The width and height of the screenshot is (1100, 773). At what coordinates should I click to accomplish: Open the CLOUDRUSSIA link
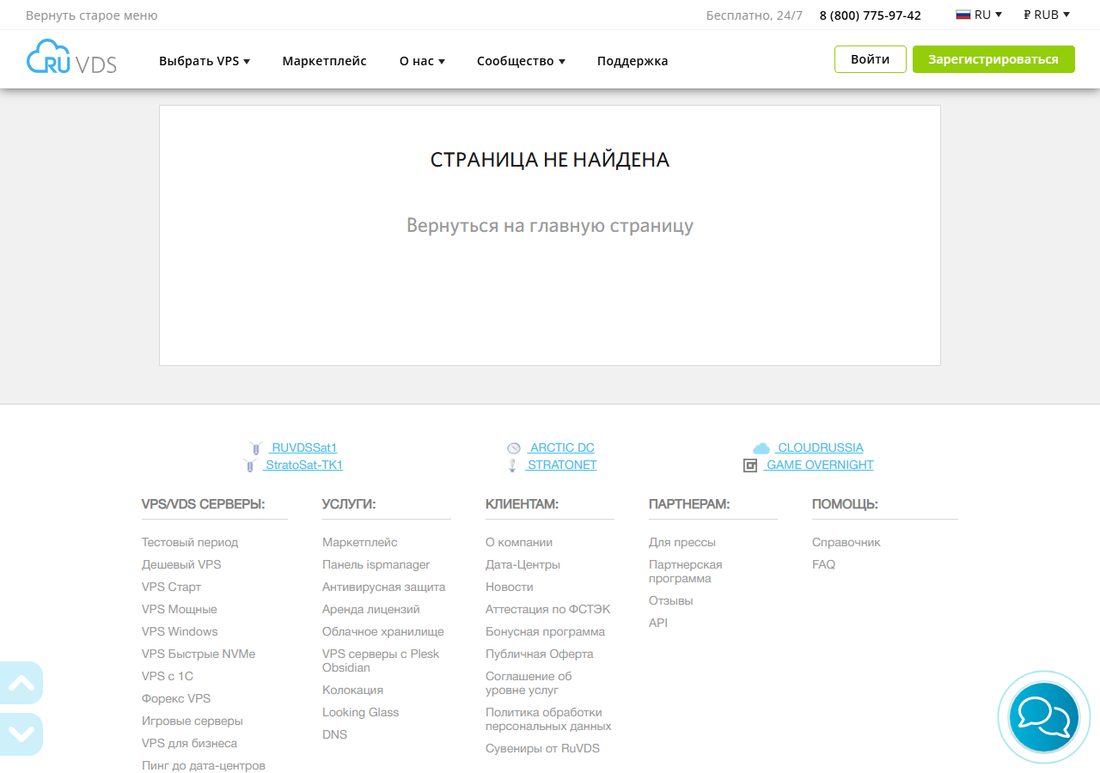(819, 448)
